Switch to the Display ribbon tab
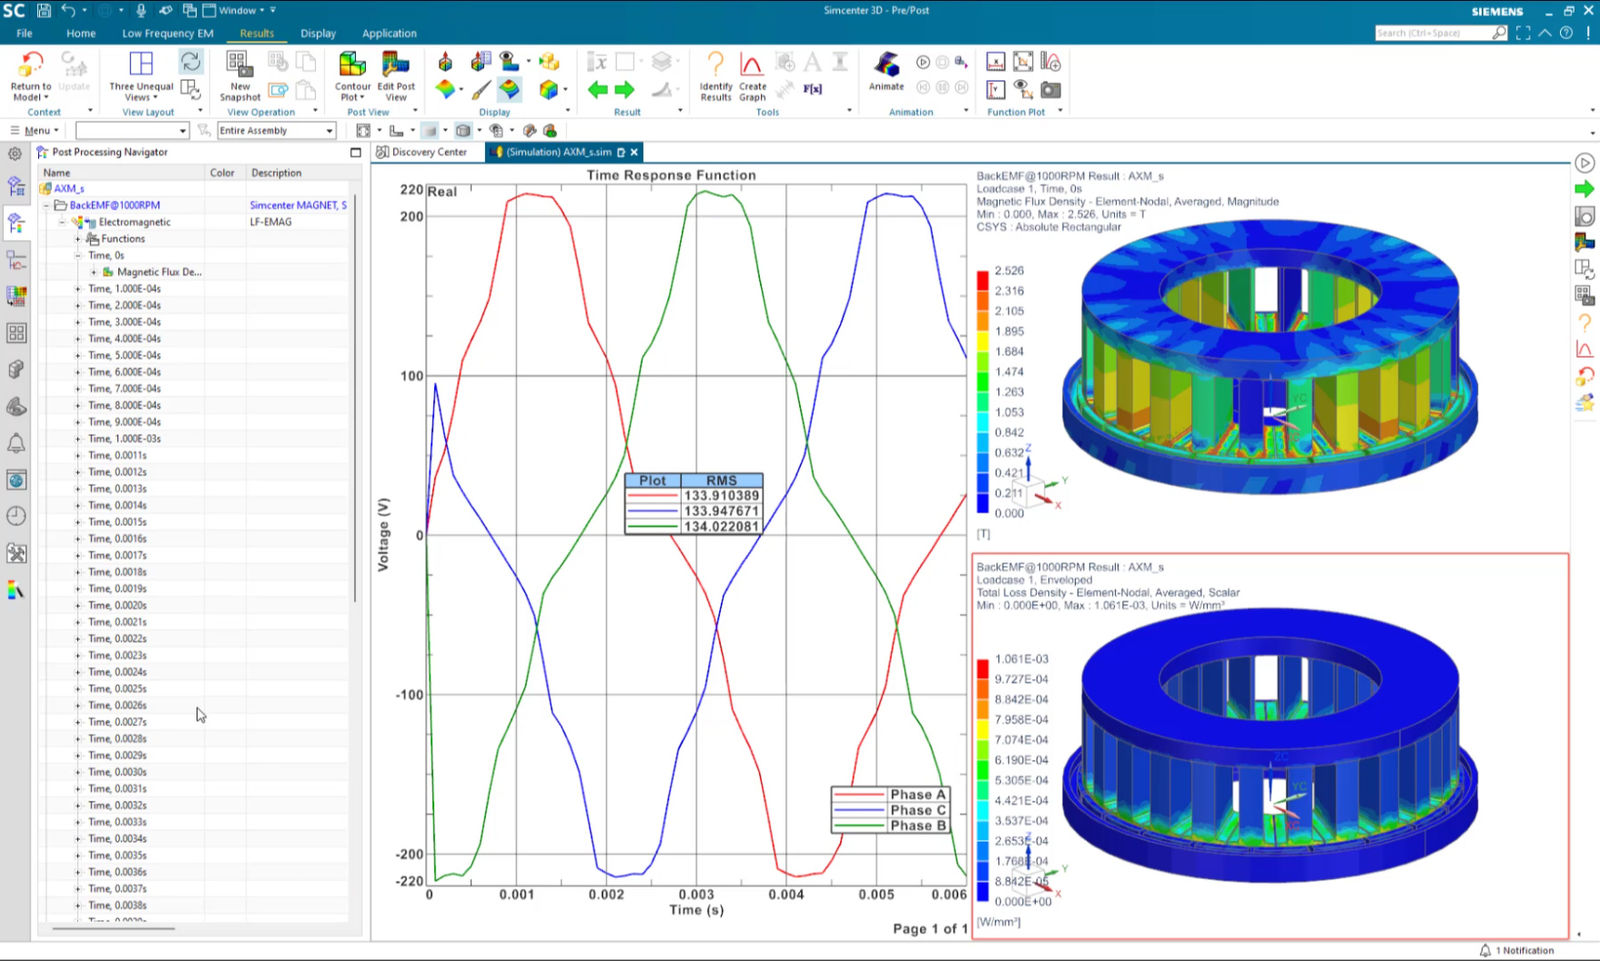The width and height of the screenshot is (1600, 961). tap(318, 33)
